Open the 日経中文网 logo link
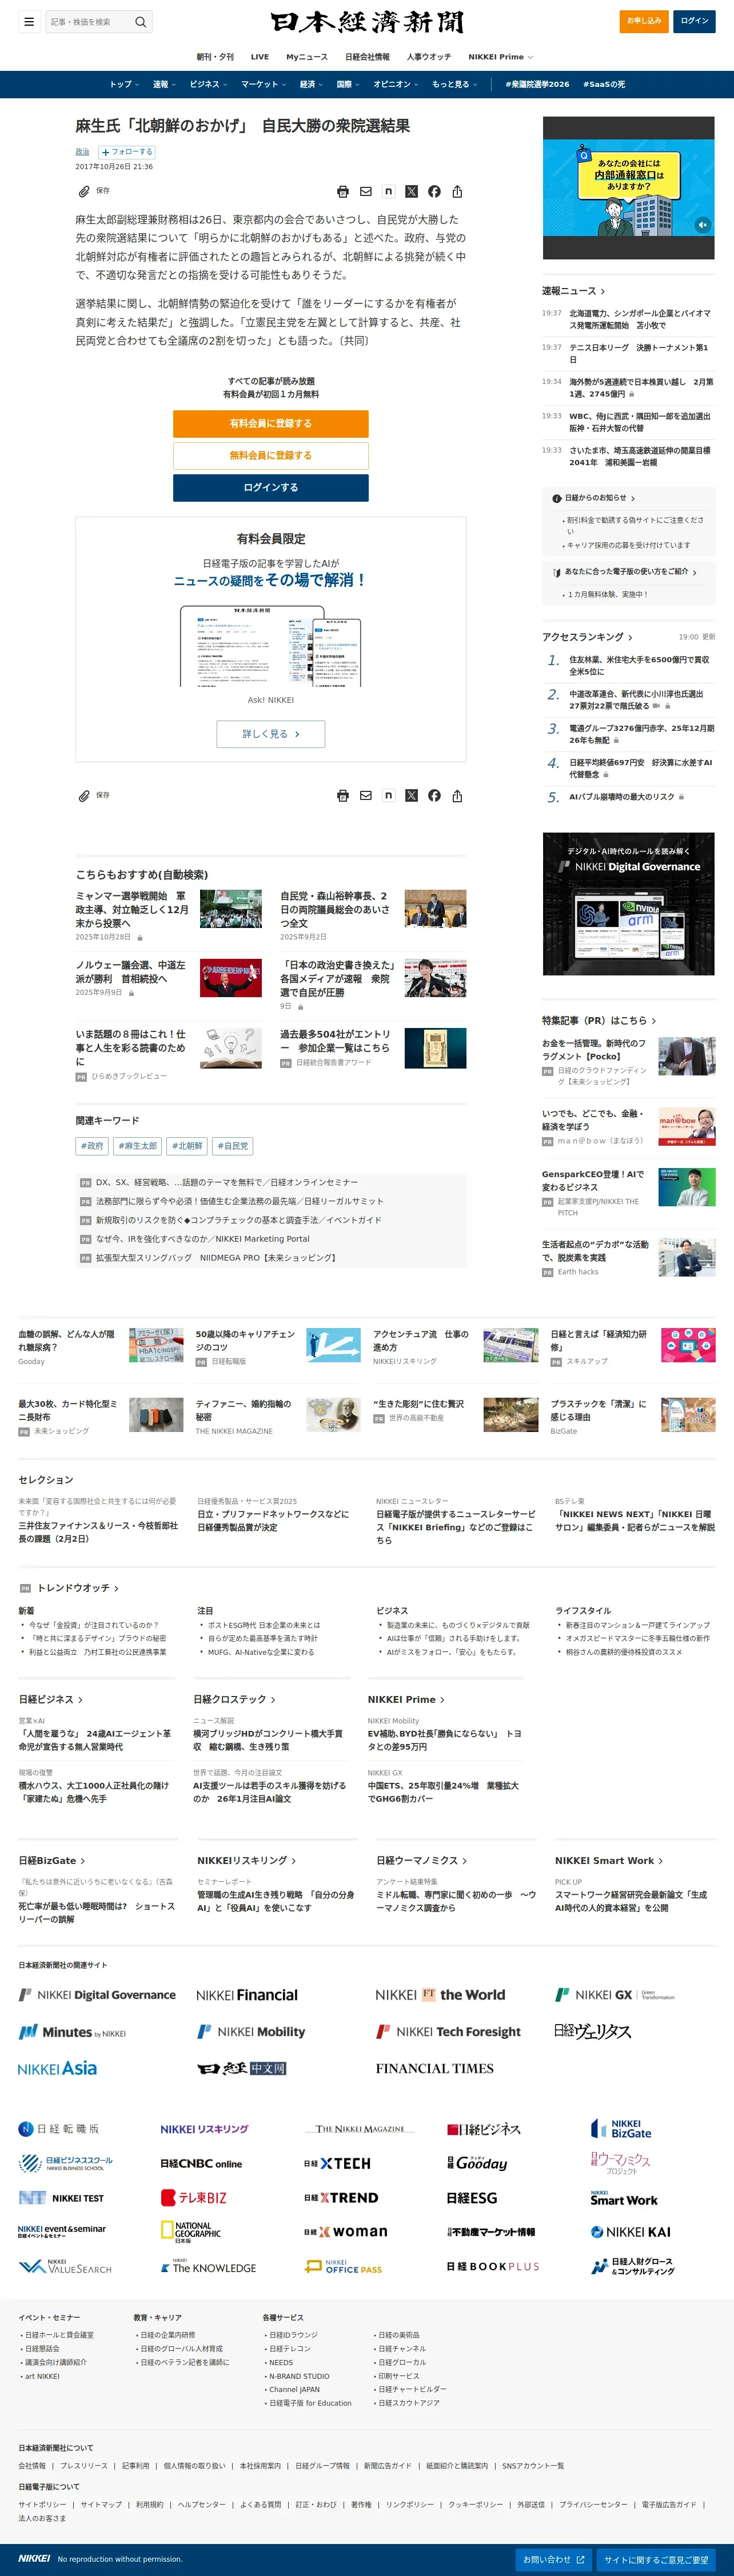Viewport: 734px width, 2576px height. coord(242,2068)
